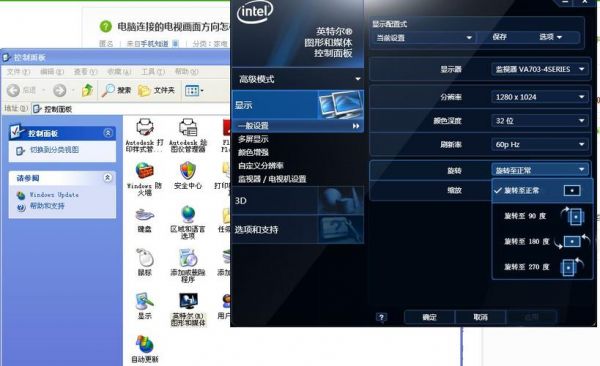Select Color Enhancement item
Viewport: 600px width, 366px height.
(x=253, y=152)
